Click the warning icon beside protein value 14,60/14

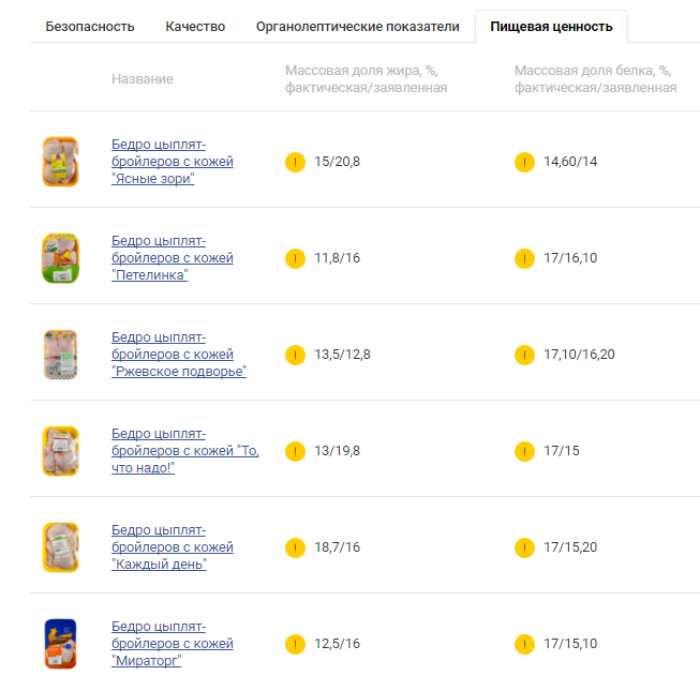(x=525, y=162)
